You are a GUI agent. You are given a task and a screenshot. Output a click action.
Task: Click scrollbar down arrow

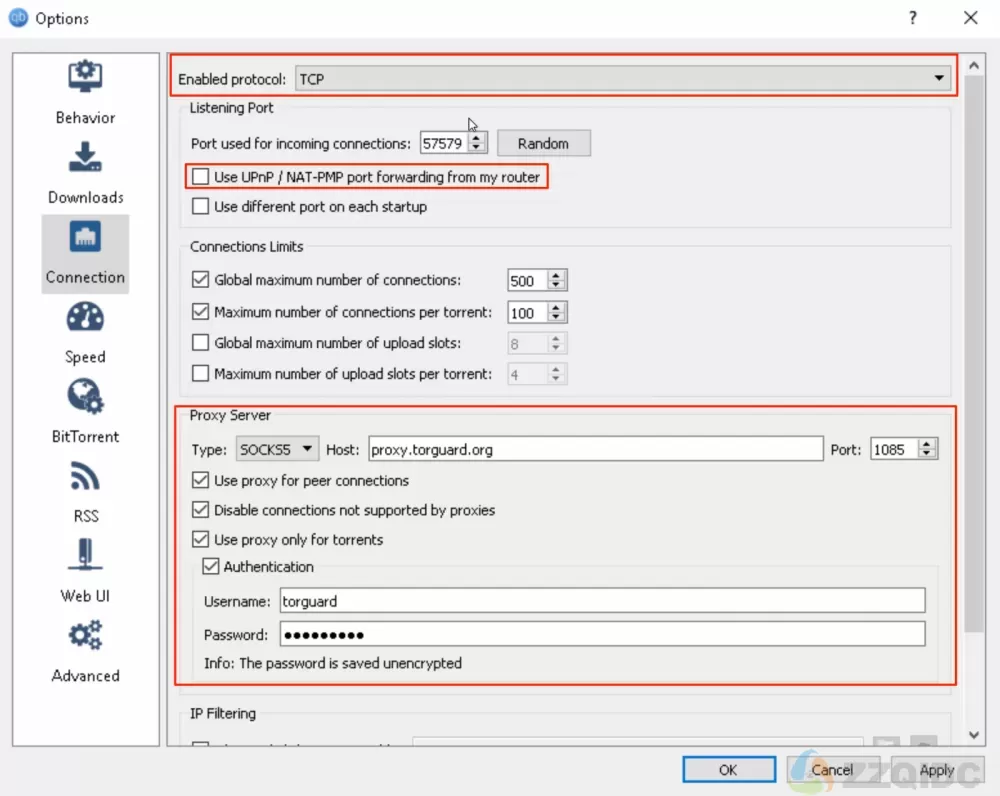(974, 735)
